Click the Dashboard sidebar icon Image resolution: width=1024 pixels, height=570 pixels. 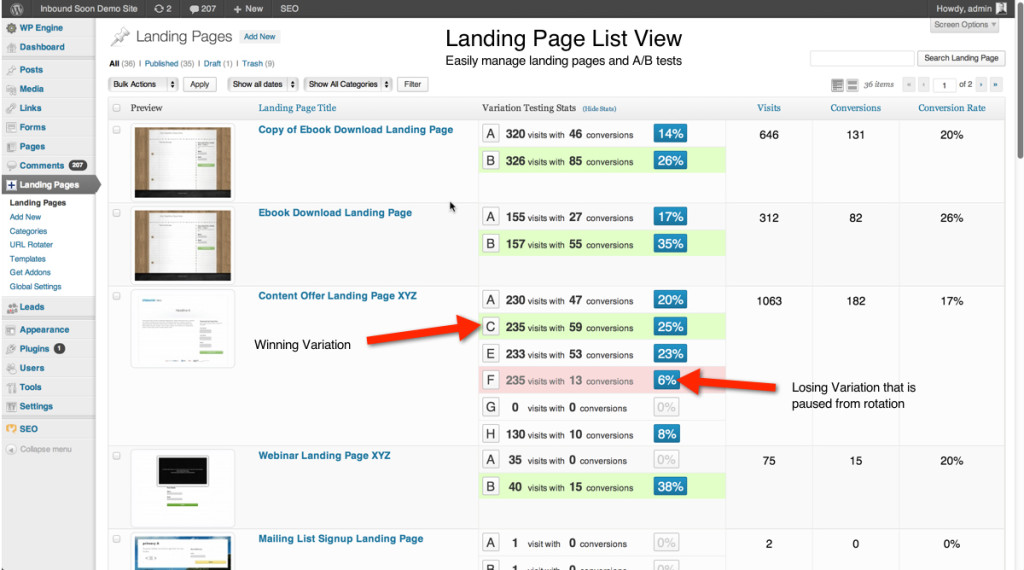click(11, 47)
